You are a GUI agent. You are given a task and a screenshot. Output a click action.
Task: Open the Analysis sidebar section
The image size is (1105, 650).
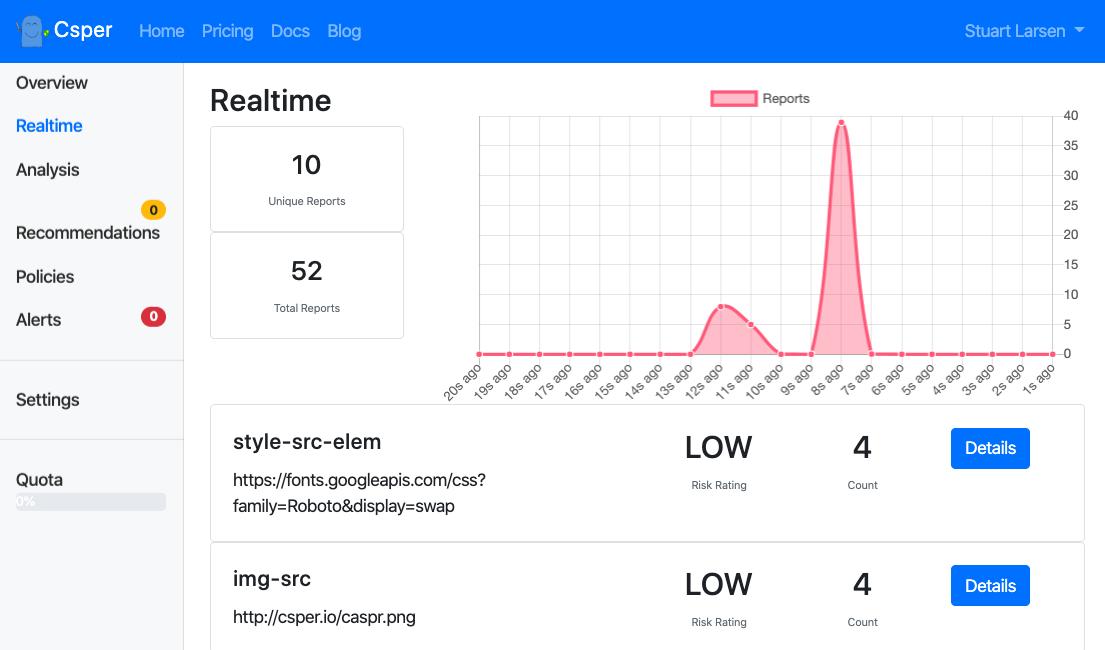47,170
